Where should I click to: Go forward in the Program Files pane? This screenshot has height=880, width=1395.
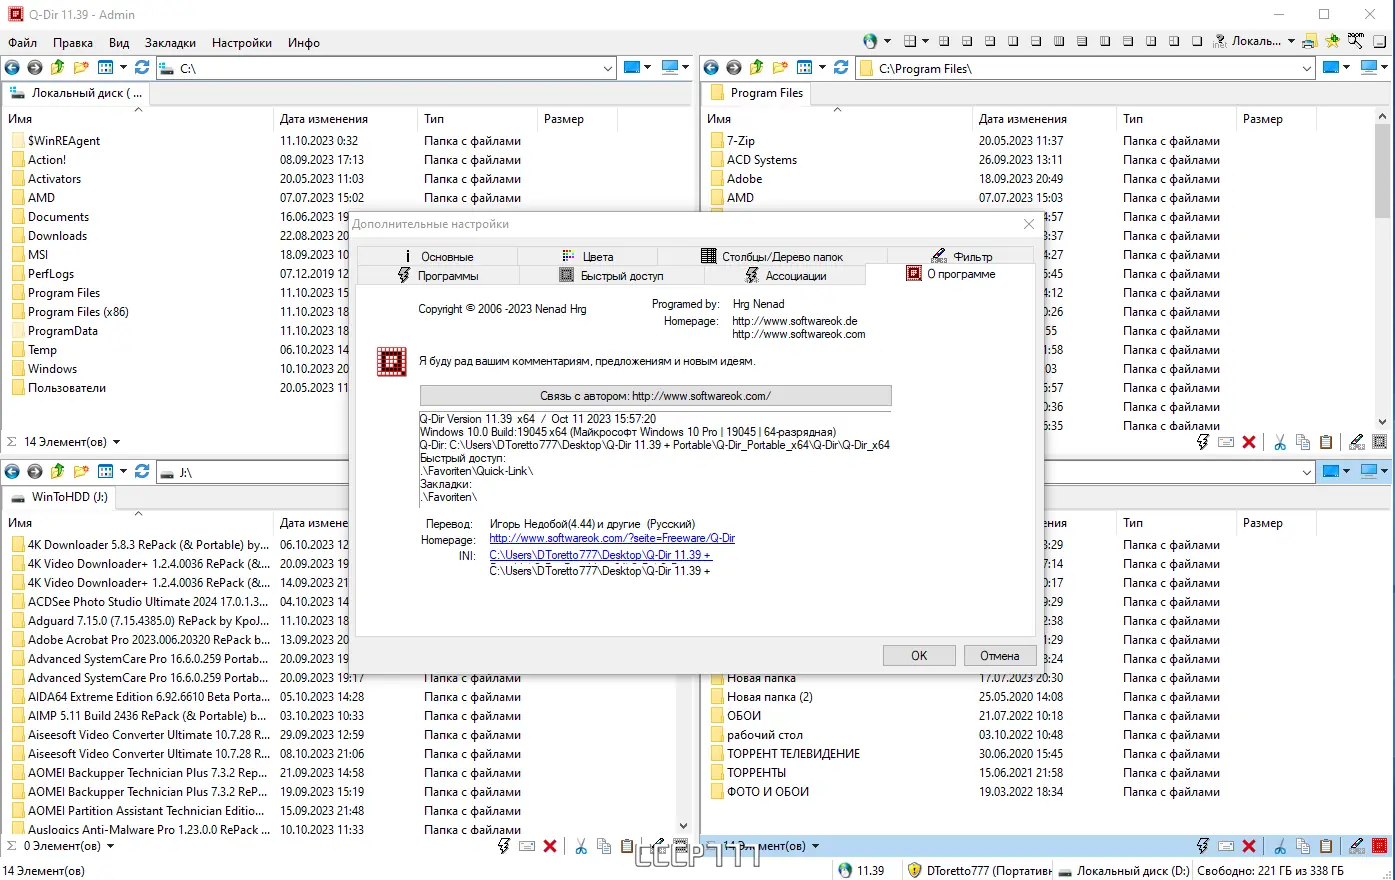pos(734,68)
